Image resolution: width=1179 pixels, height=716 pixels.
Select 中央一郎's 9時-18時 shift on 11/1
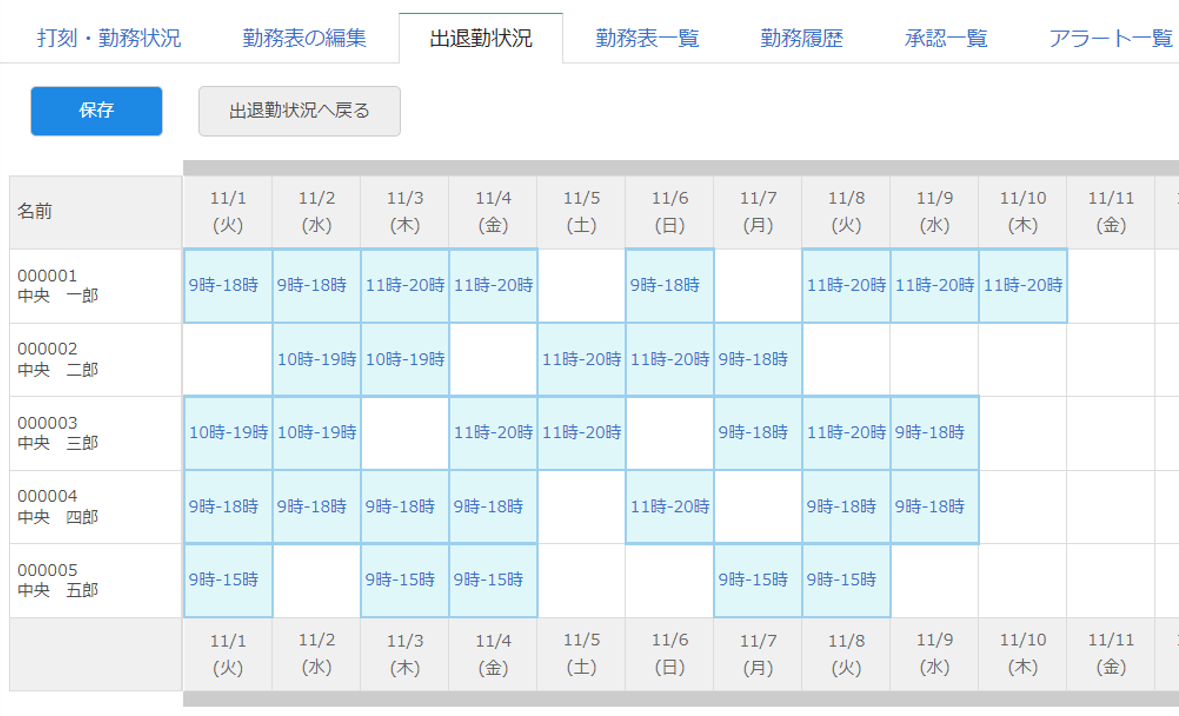coord(227,285)
